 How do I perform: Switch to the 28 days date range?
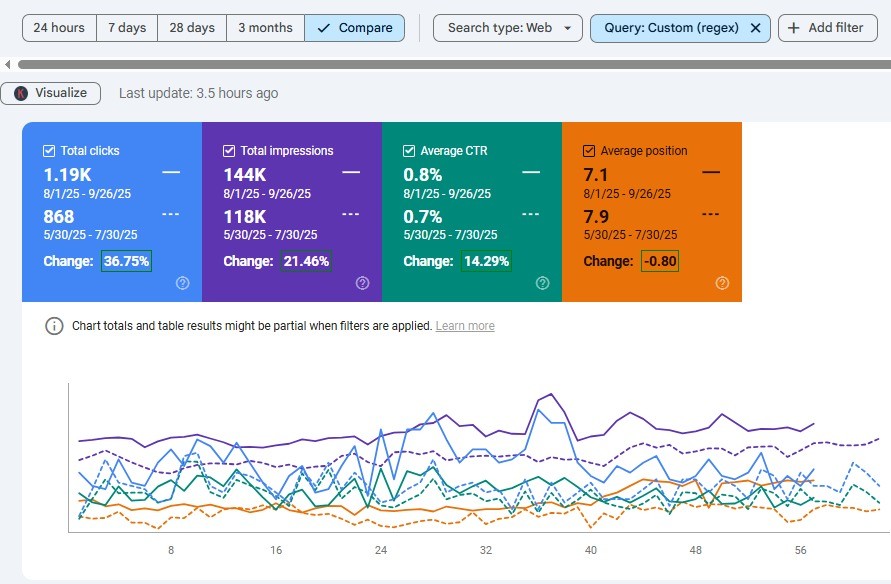point(192,28)
